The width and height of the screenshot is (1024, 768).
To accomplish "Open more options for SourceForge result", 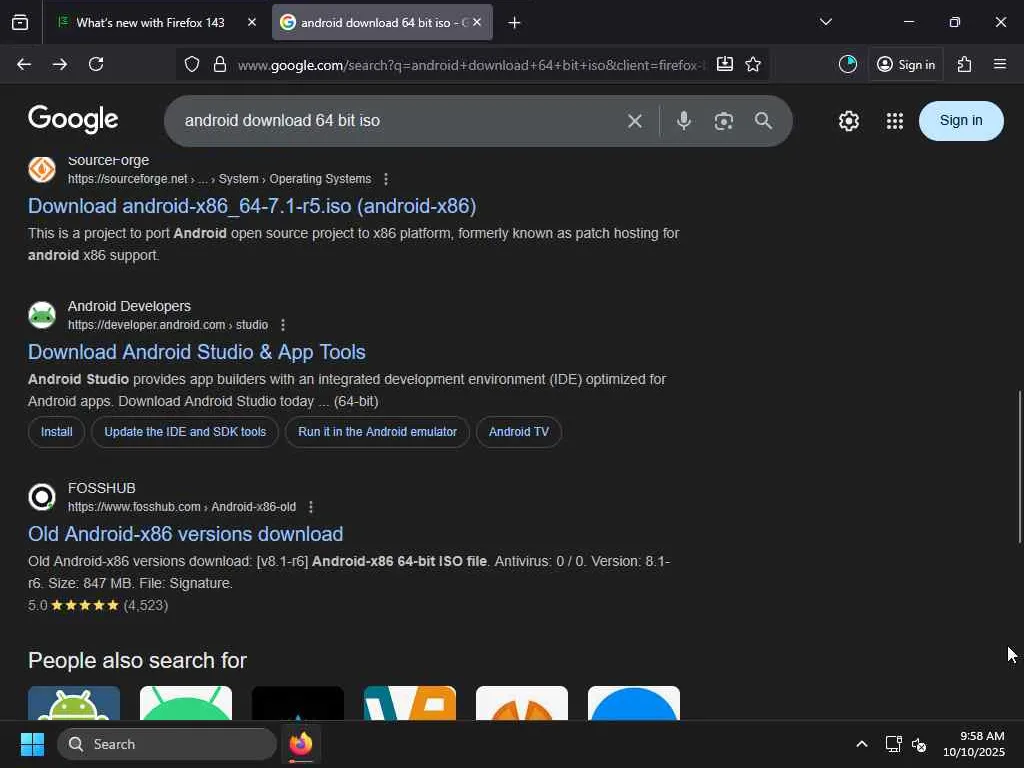I will [386, 179].
